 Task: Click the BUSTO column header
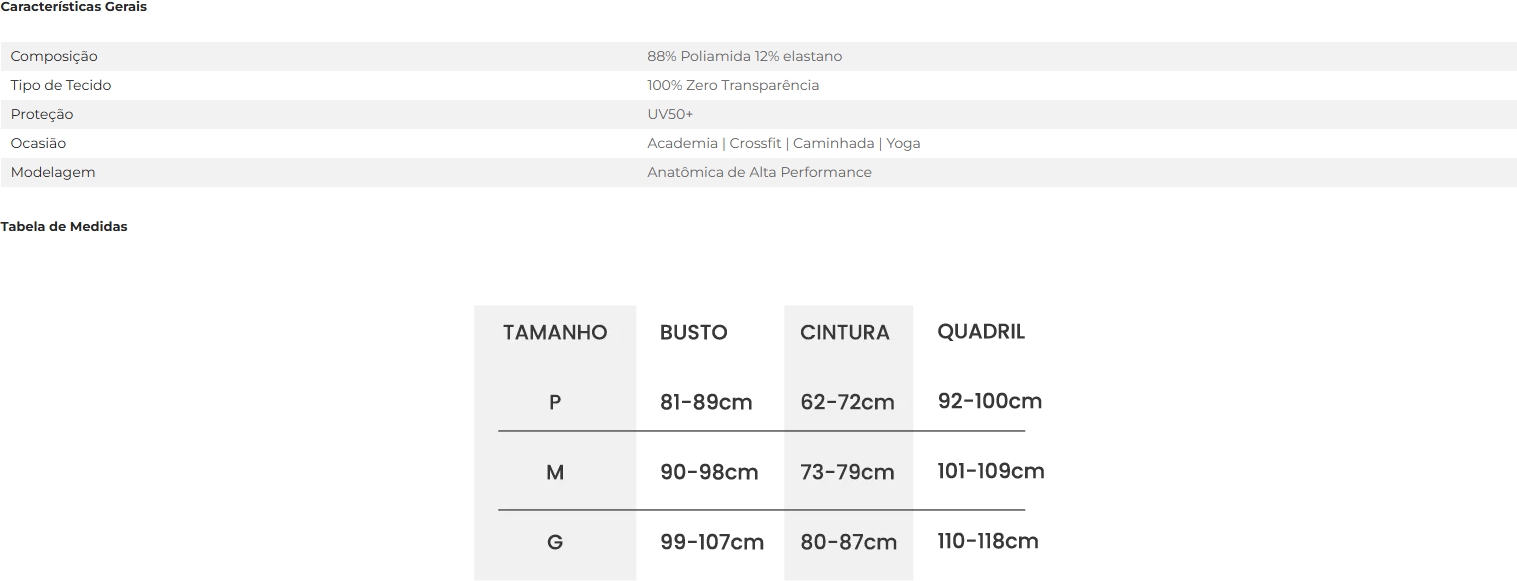click(694, 333)
